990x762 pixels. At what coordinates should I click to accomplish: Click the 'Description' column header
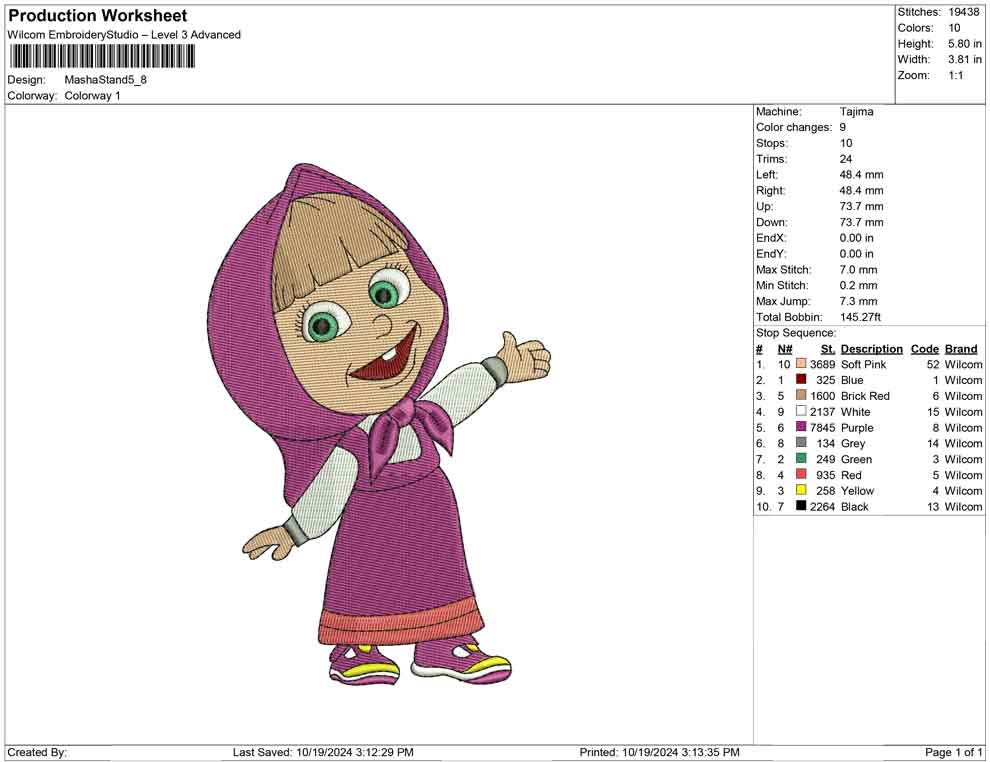[872, 349]
